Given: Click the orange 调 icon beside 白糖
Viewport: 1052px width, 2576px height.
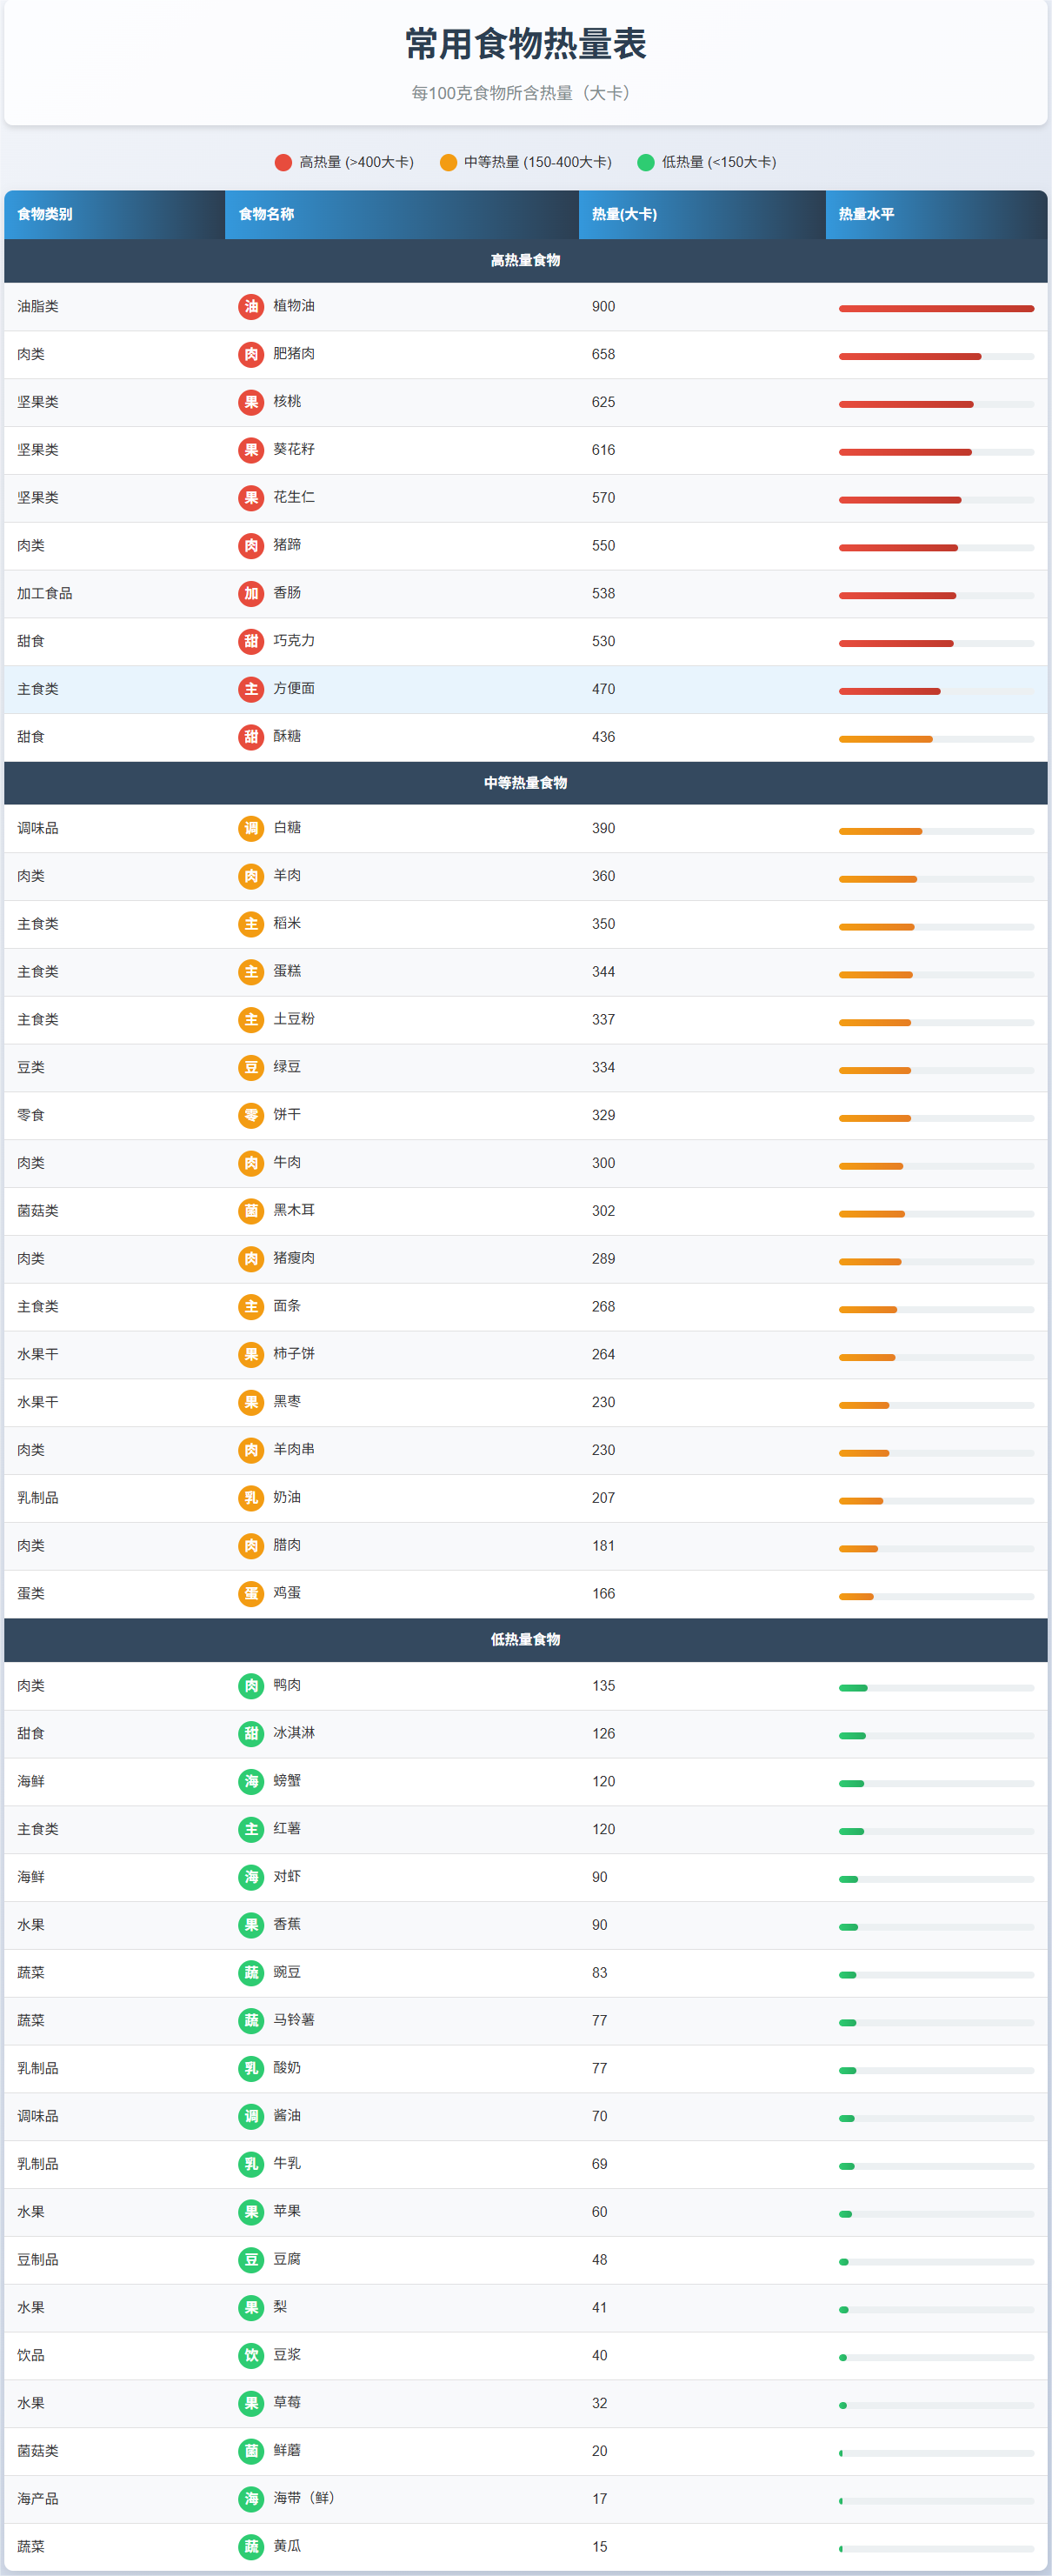Looking at the screenshot, I should [251, 829].
